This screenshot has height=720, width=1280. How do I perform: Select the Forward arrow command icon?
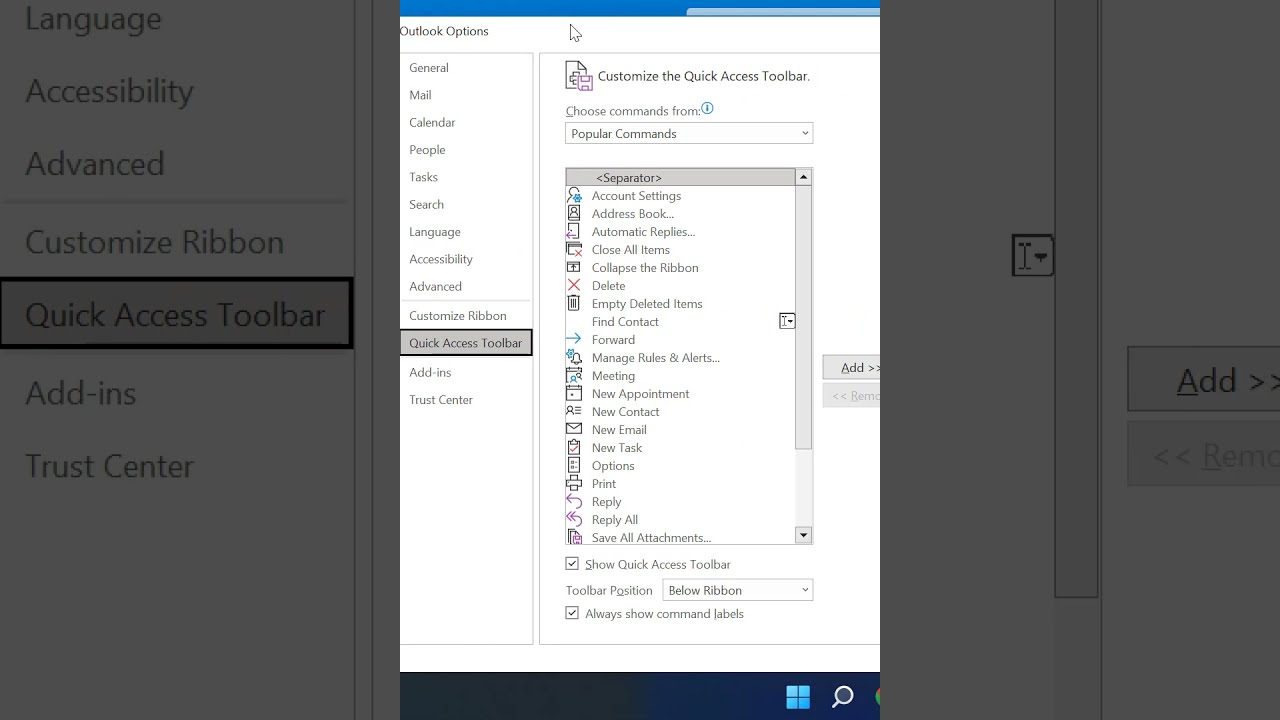click(574, 340)
